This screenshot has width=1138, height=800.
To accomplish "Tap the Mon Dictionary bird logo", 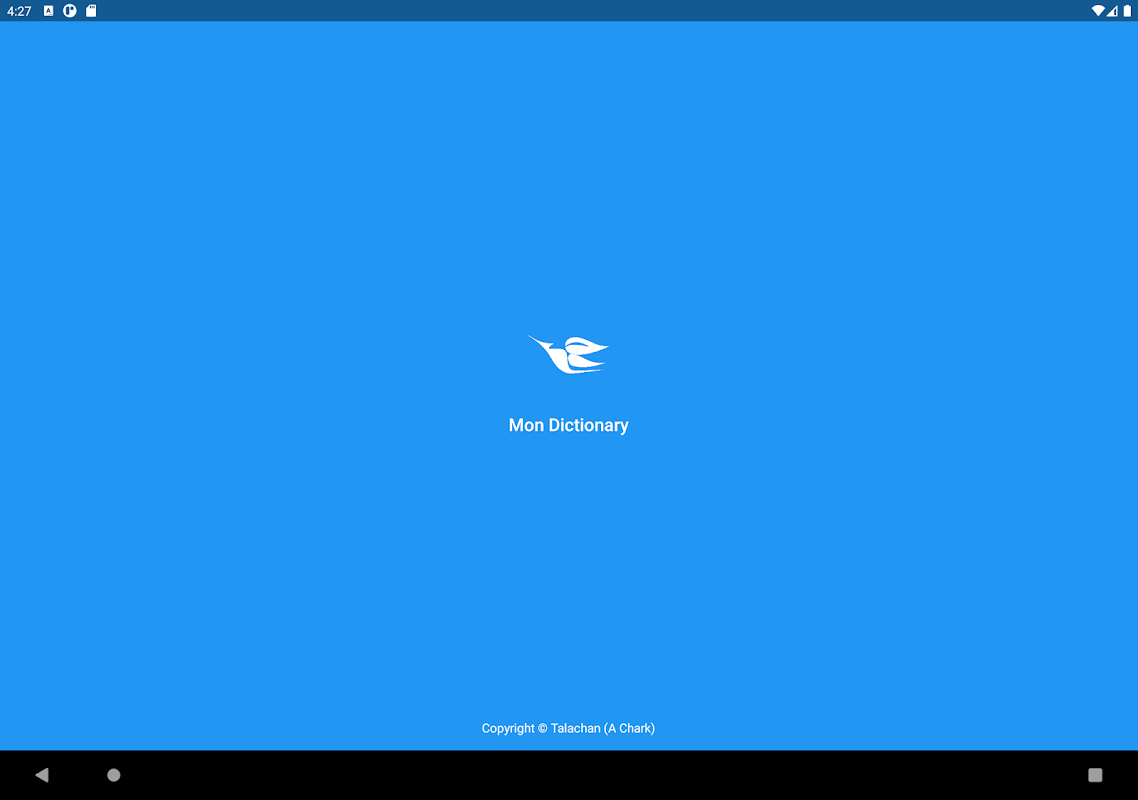I will coord(568,354).
